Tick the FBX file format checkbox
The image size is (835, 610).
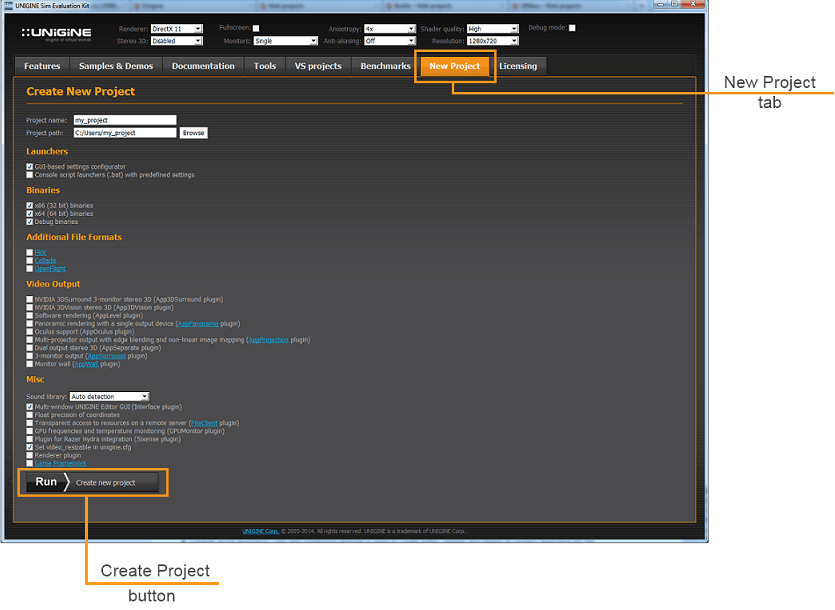click(30, 253)
